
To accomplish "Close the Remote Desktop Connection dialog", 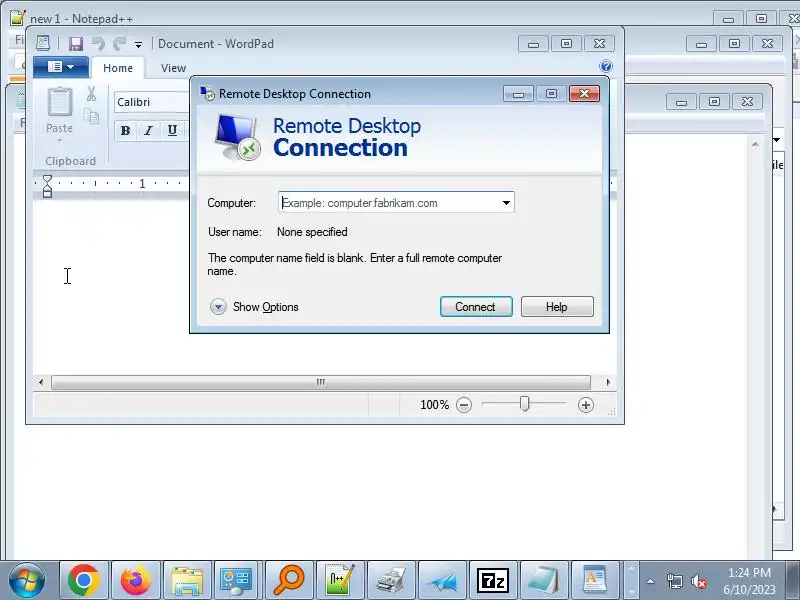I will [584, 93].
